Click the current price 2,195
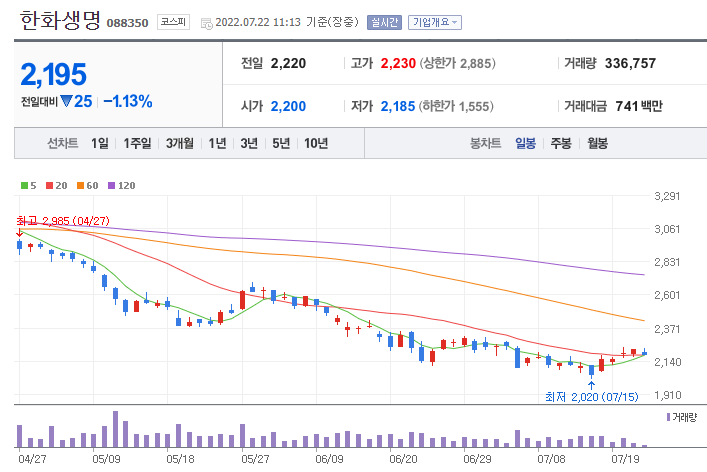The image size is (707, 472). pyautogui.click(x=53, y=75)
